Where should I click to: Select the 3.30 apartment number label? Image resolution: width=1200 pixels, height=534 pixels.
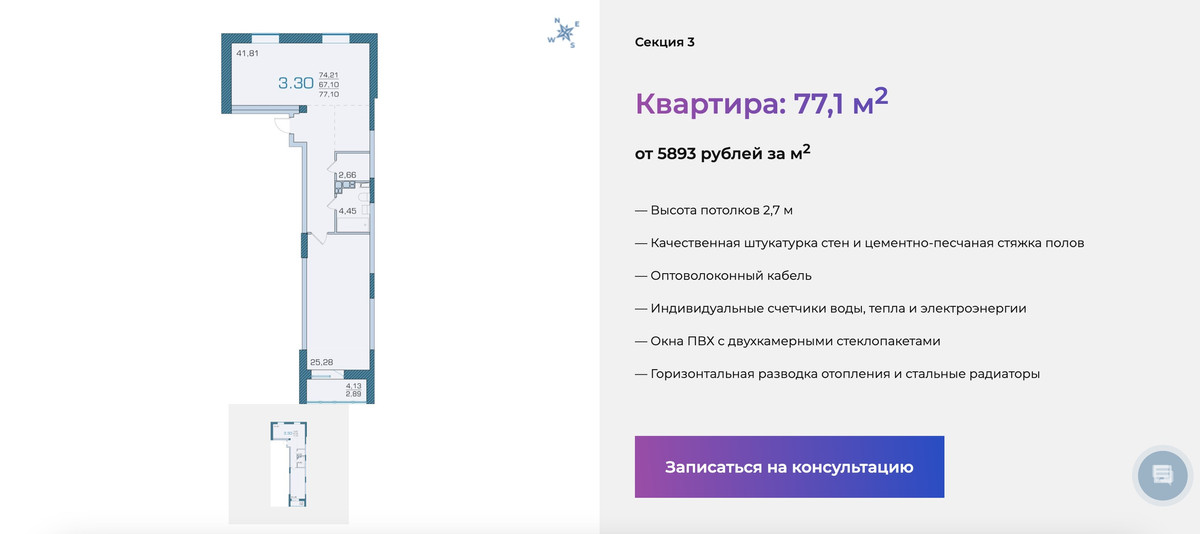(x=296, y=83)
